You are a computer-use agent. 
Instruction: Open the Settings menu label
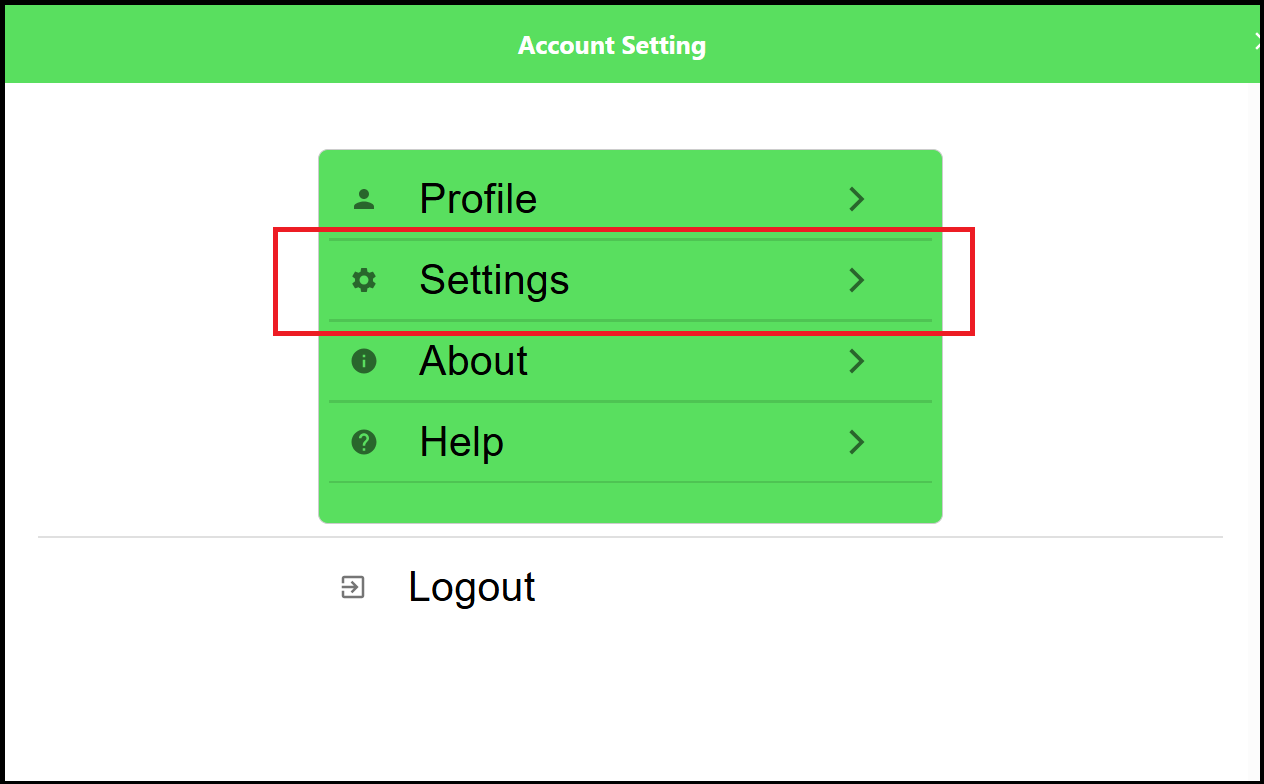point(494,280)
